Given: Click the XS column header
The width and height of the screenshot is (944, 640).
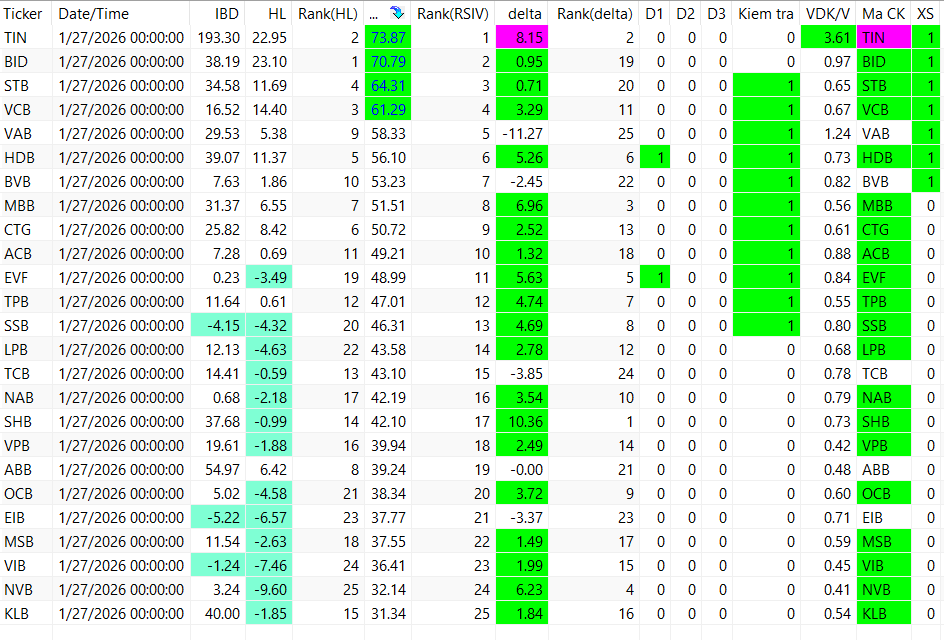Looking at the screenshot, I should coord(925,13).
